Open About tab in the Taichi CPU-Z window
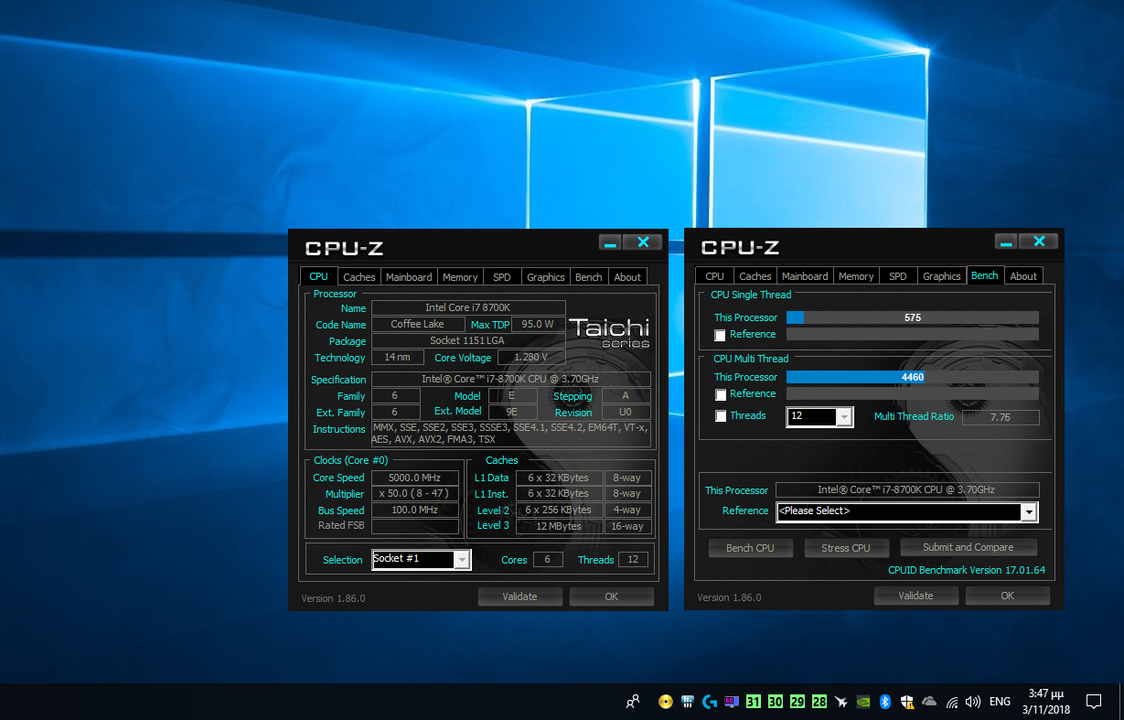 (627, 277)
